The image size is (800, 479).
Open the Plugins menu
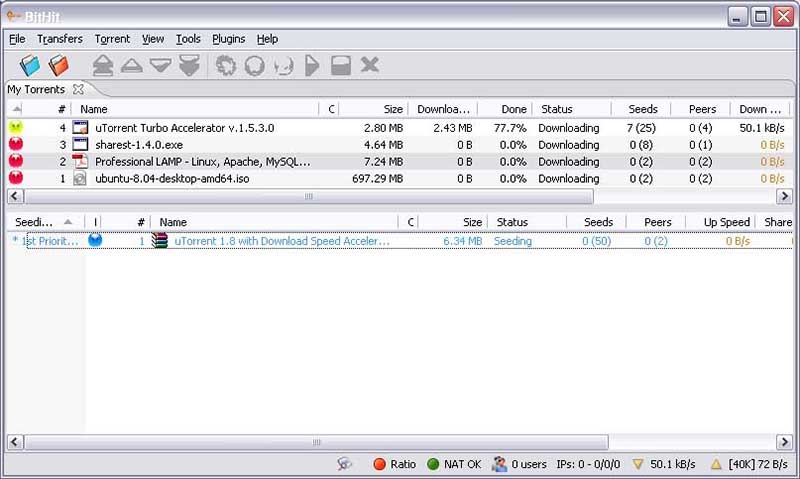pyautogui.click(x=228, y=39)
